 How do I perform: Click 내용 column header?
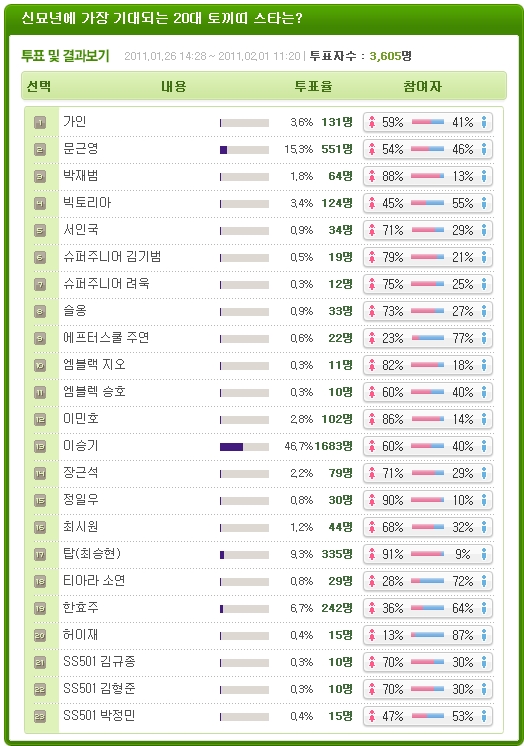click(x=174, y=86)
